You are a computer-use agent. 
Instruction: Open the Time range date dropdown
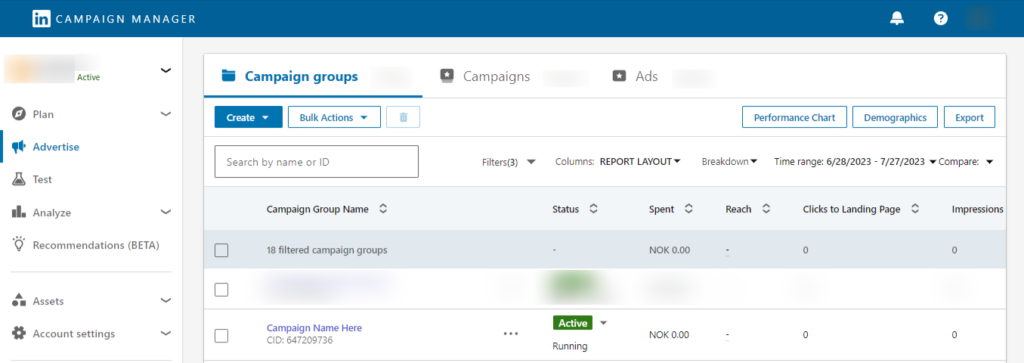point(855,162)
